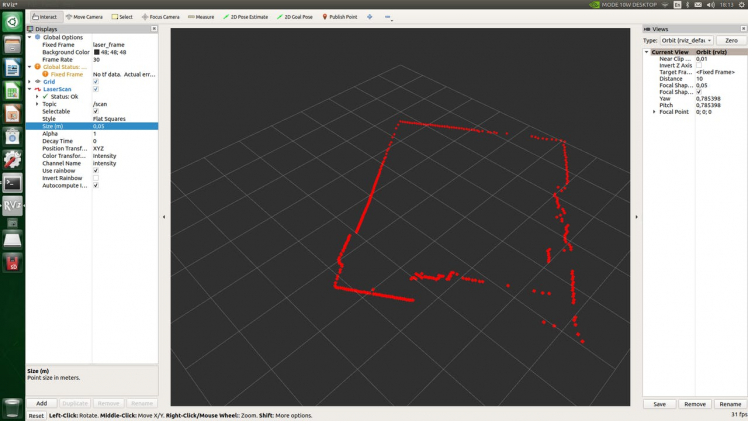Open the Trash in dock
748x421 pixels.
12,408
